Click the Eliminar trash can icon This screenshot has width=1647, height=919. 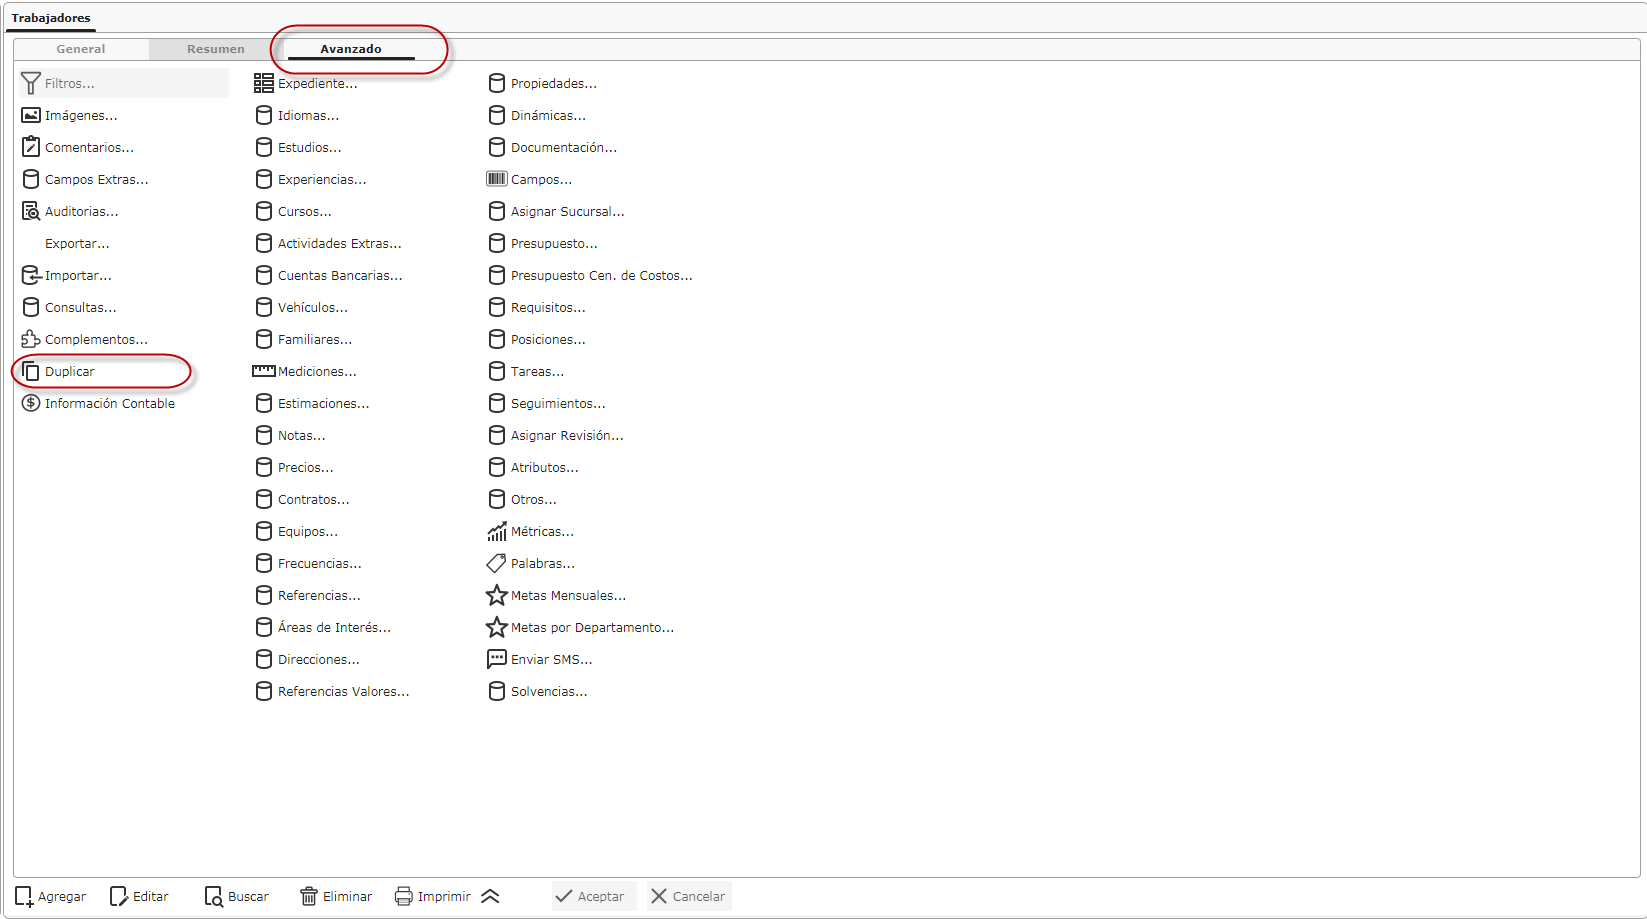click(309, 896)
